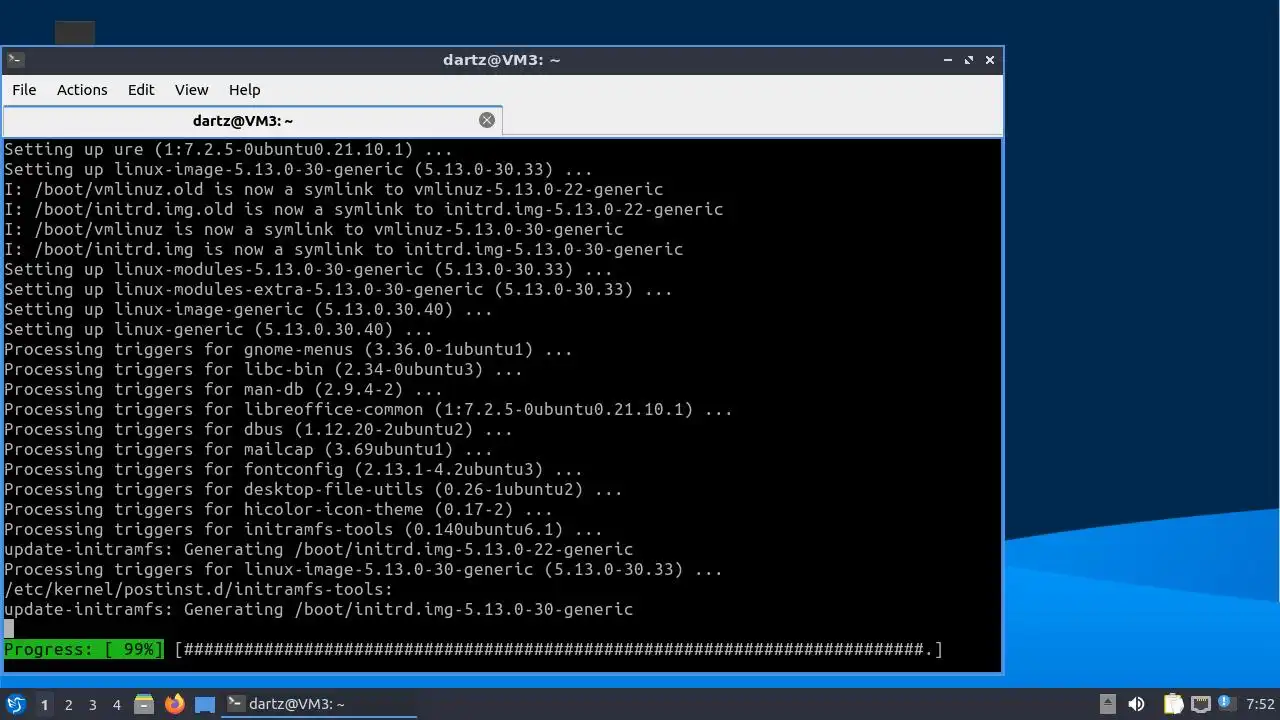Switch to virtual desktop 1
The width and height of the screenshot is (1280, 720).
44,705
